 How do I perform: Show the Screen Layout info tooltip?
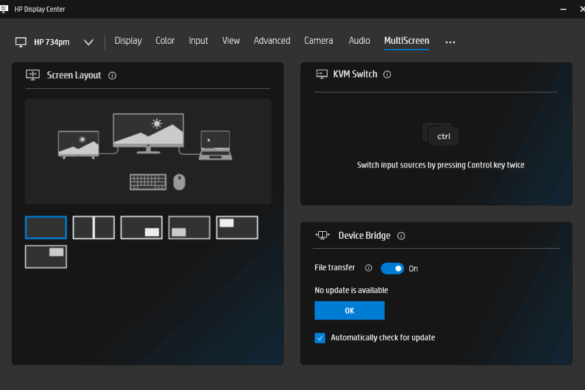112,76
